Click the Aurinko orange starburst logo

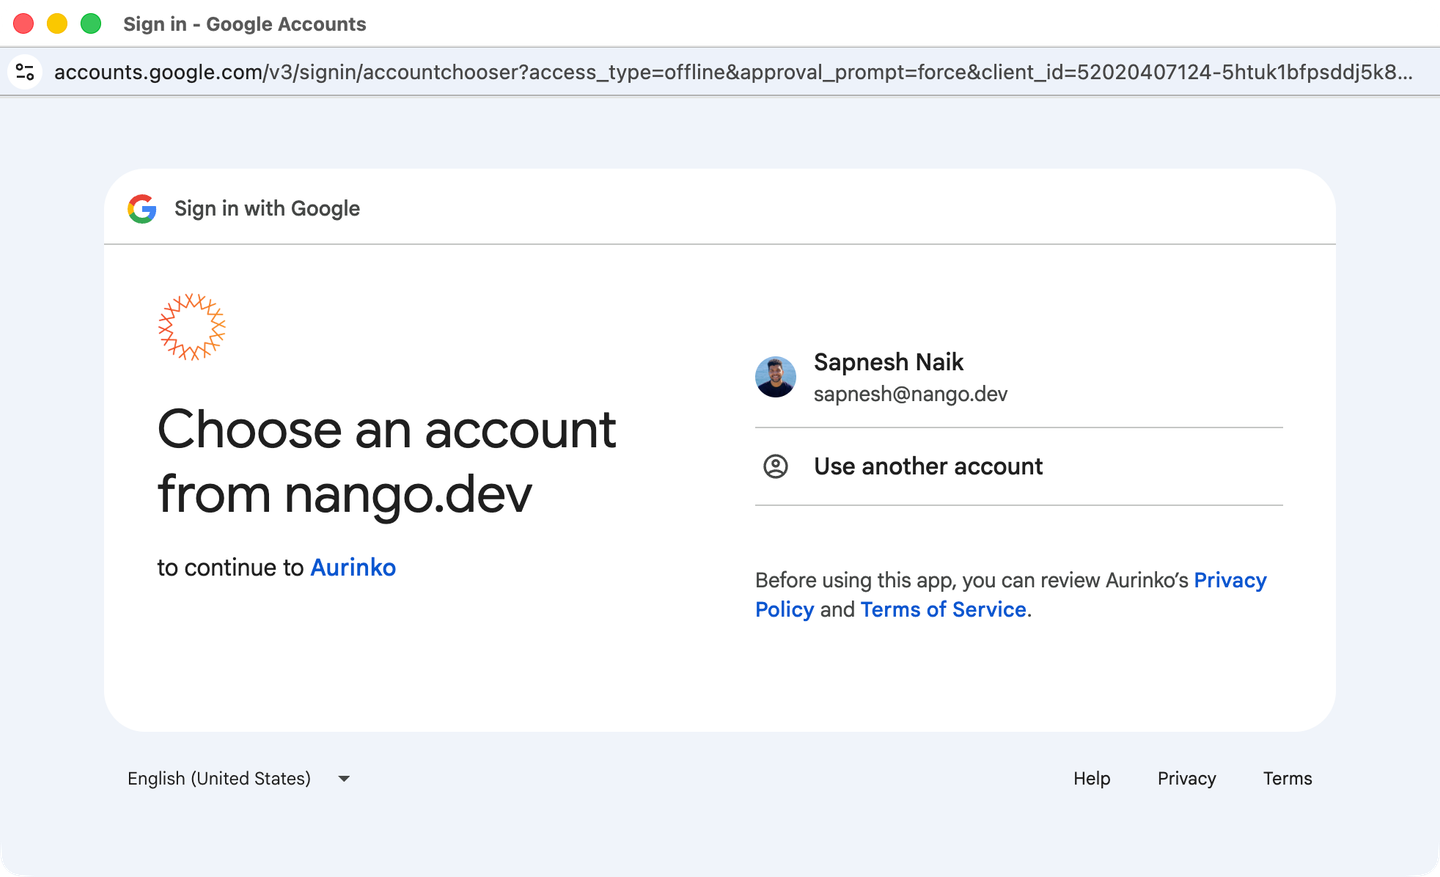(x=192, y=327)
